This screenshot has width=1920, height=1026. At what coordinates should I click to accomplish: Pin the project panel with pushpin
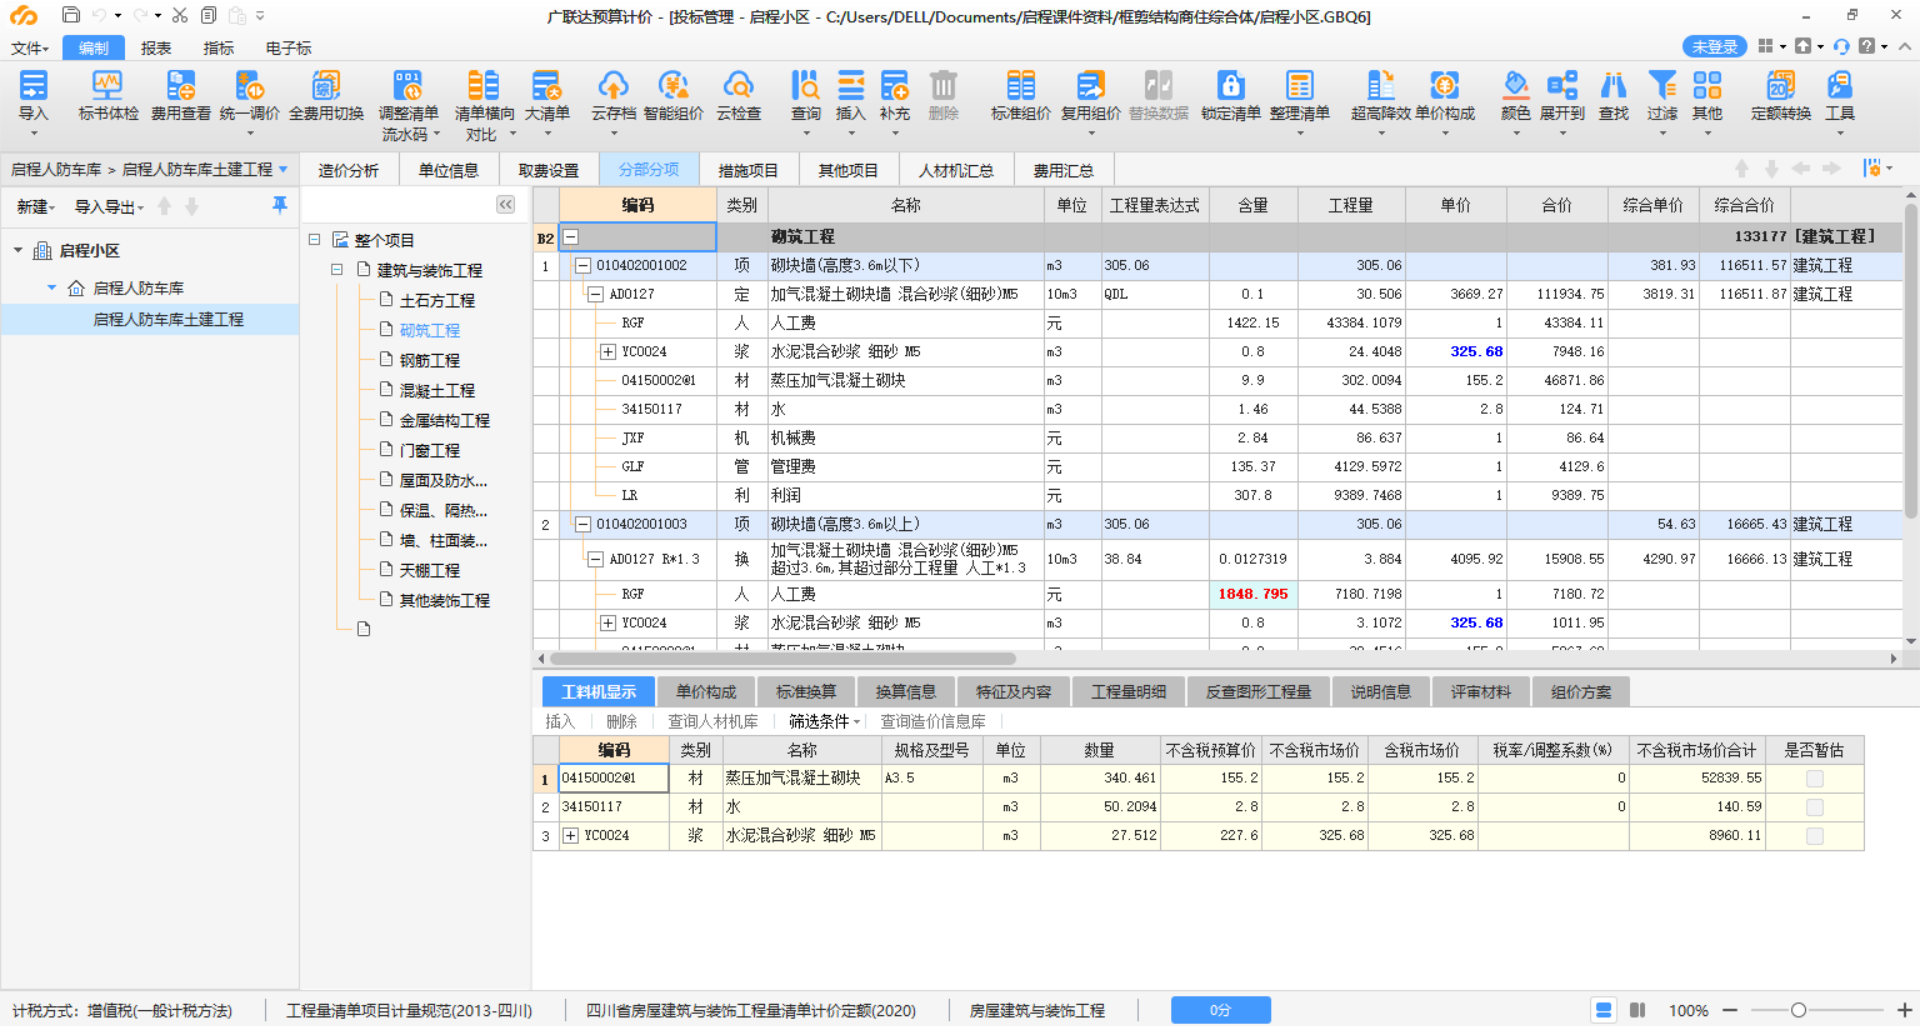click(x=280, y=205)
